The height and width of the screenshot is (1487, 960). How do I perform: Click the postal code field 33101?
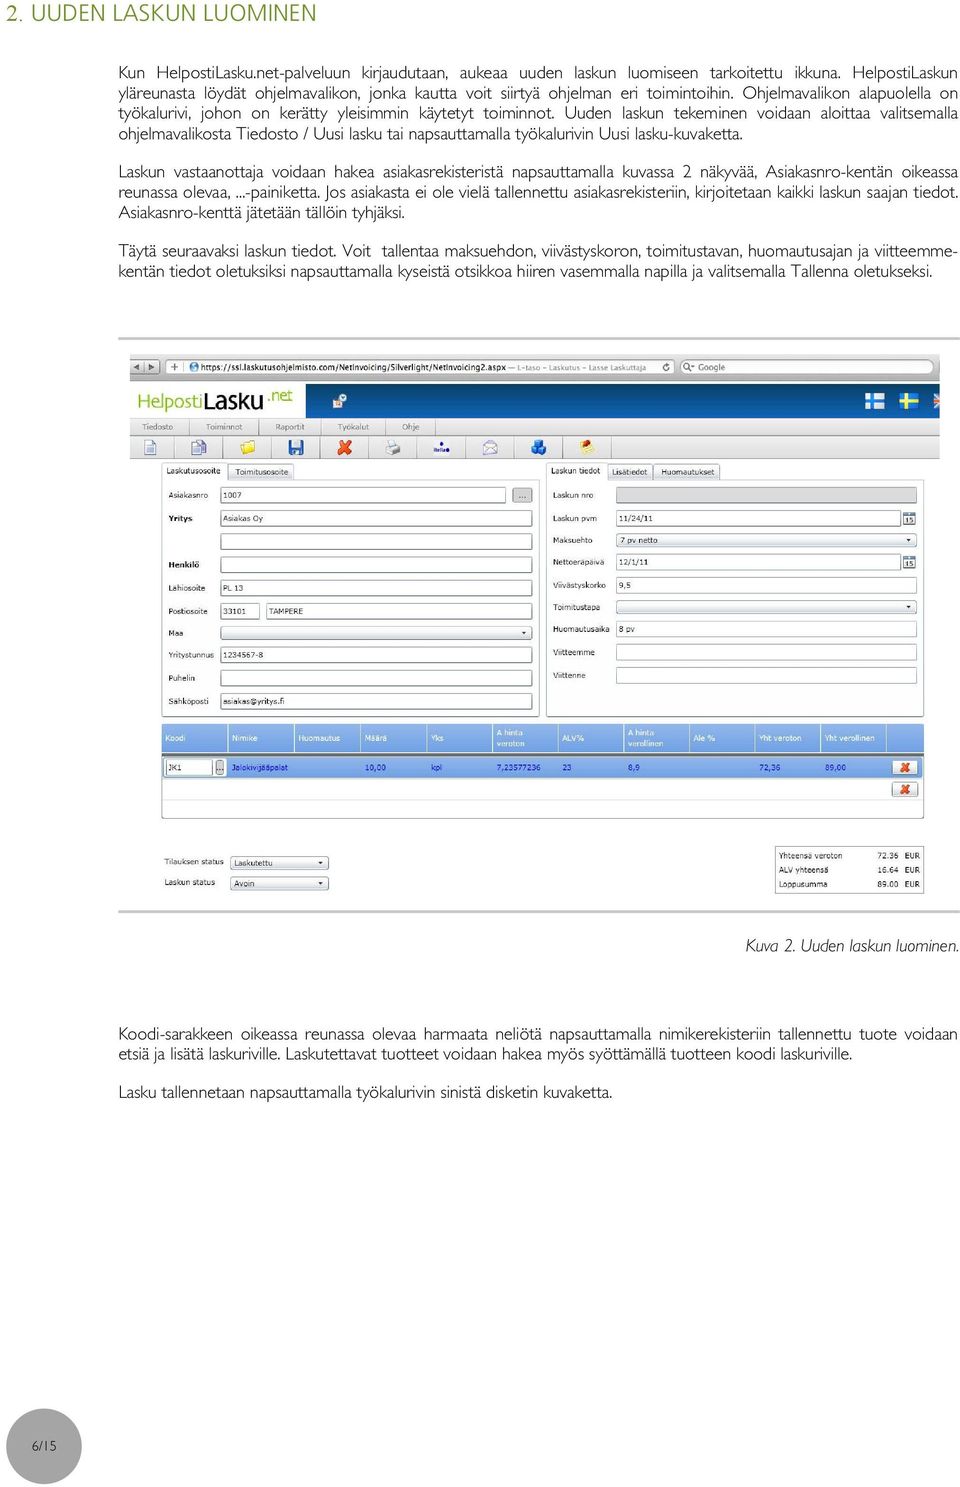(241, 611)
